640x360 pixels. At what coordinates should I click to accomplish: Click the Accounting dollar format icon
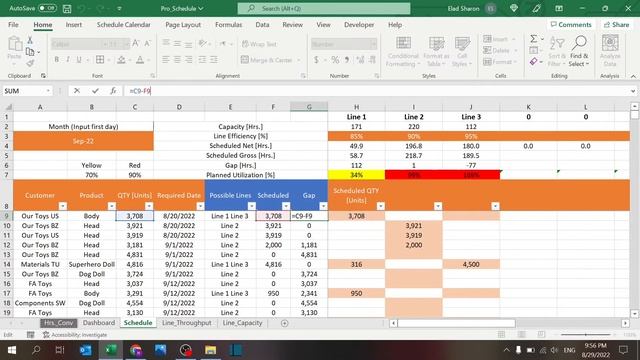pos(316,60)
